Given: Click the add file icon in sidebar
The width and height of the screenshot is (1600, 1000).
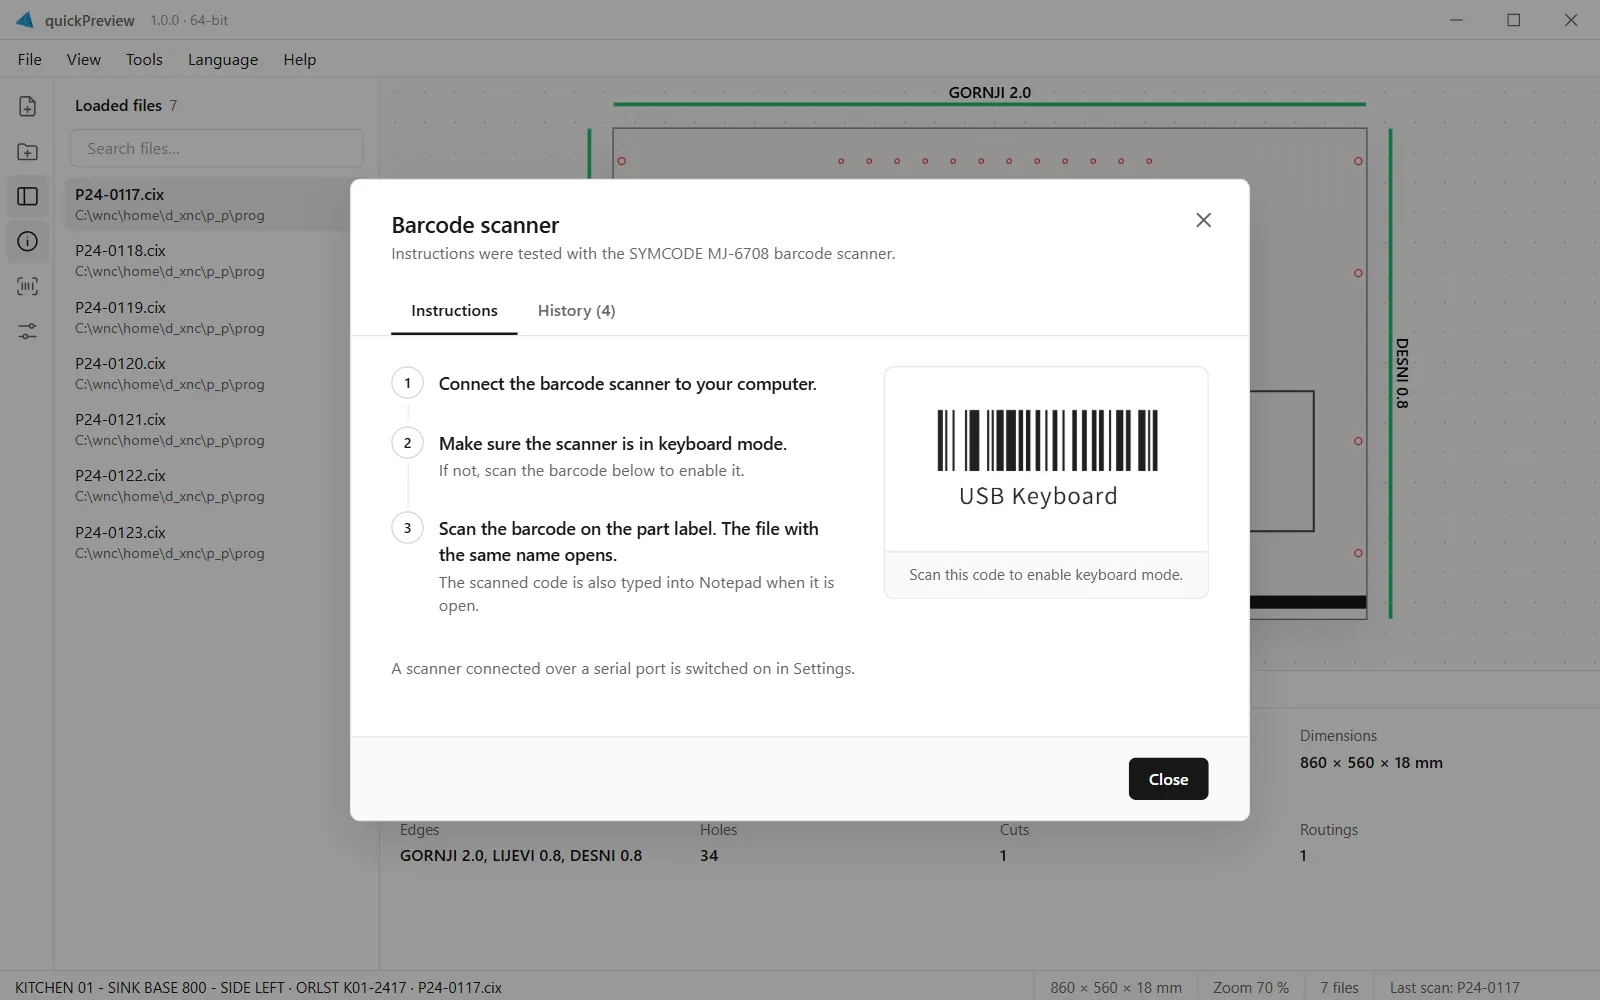Looking at the screenshot, I should tap(27, 106).
